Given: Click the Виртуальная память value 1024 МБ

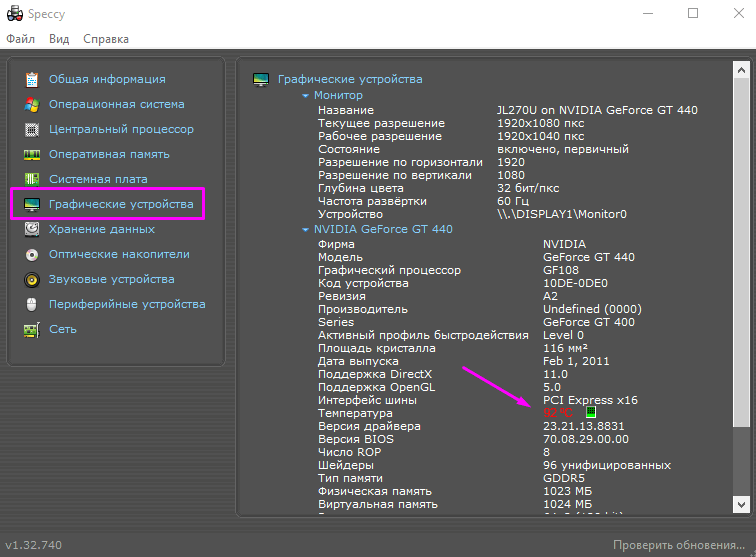Looking at the screenshot, I should 567,504.
